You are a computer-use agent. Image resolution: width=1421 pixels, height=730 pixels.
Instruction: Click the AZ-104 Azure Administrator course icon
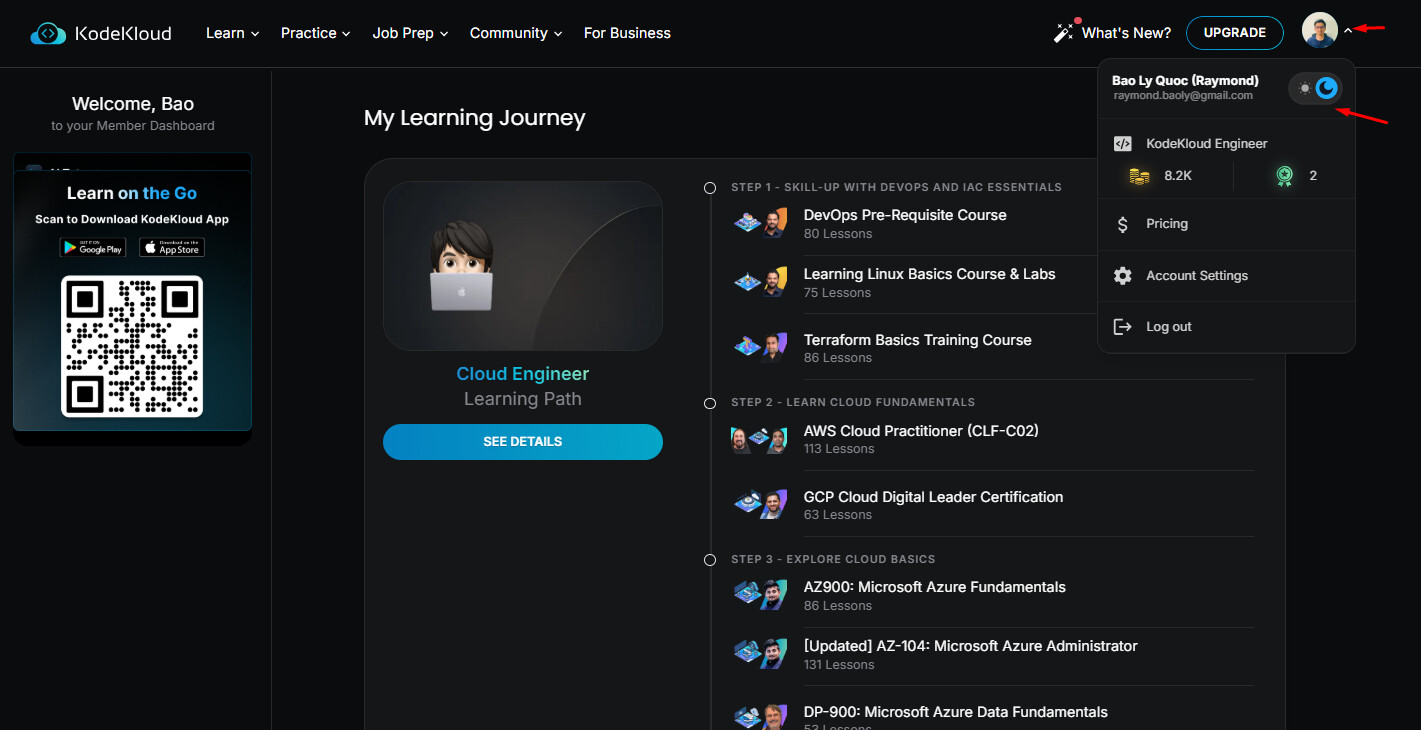tap(761, 654)
